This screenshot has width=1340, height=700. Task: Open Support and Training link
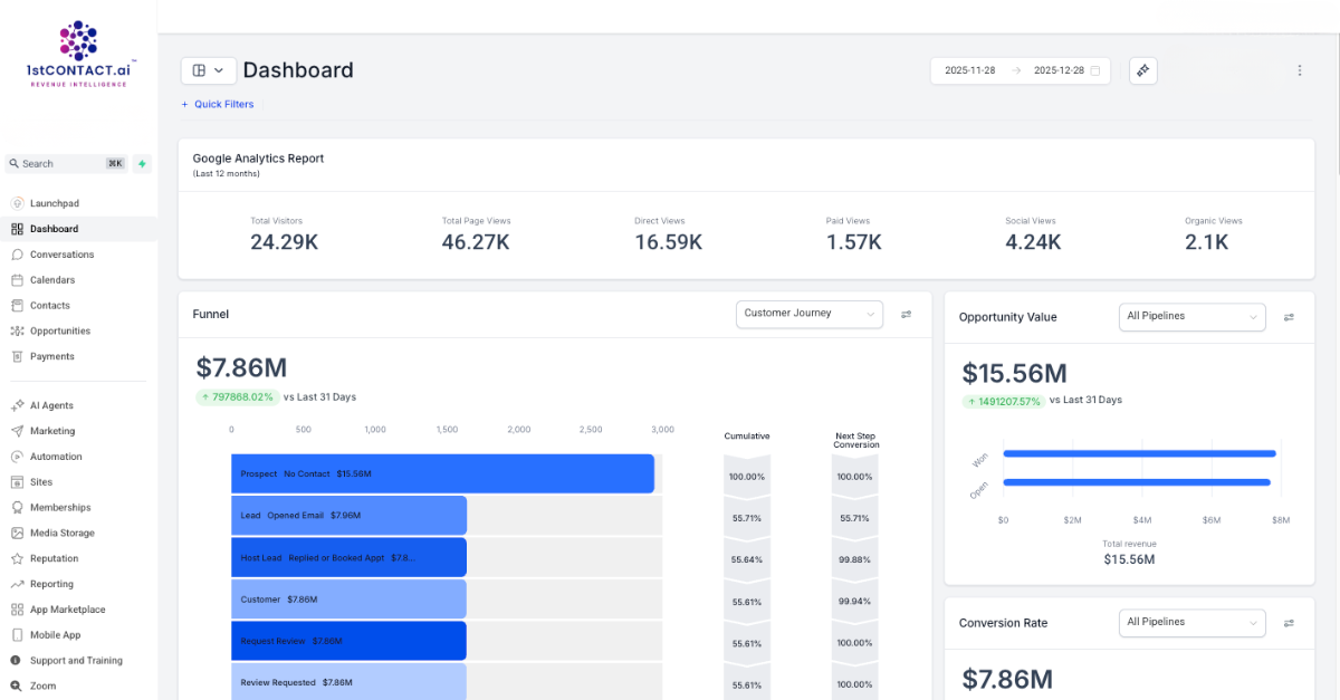pos(75,661)
